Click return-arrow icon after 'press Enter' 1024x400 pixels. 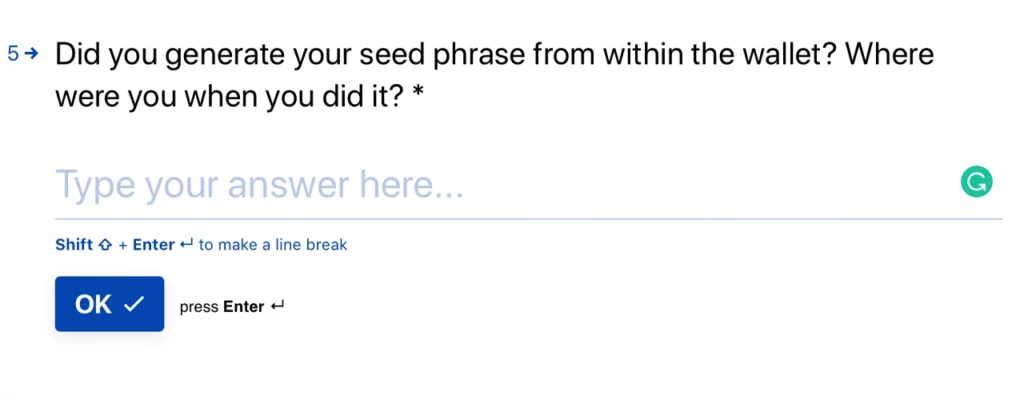(x=277, y=306)
